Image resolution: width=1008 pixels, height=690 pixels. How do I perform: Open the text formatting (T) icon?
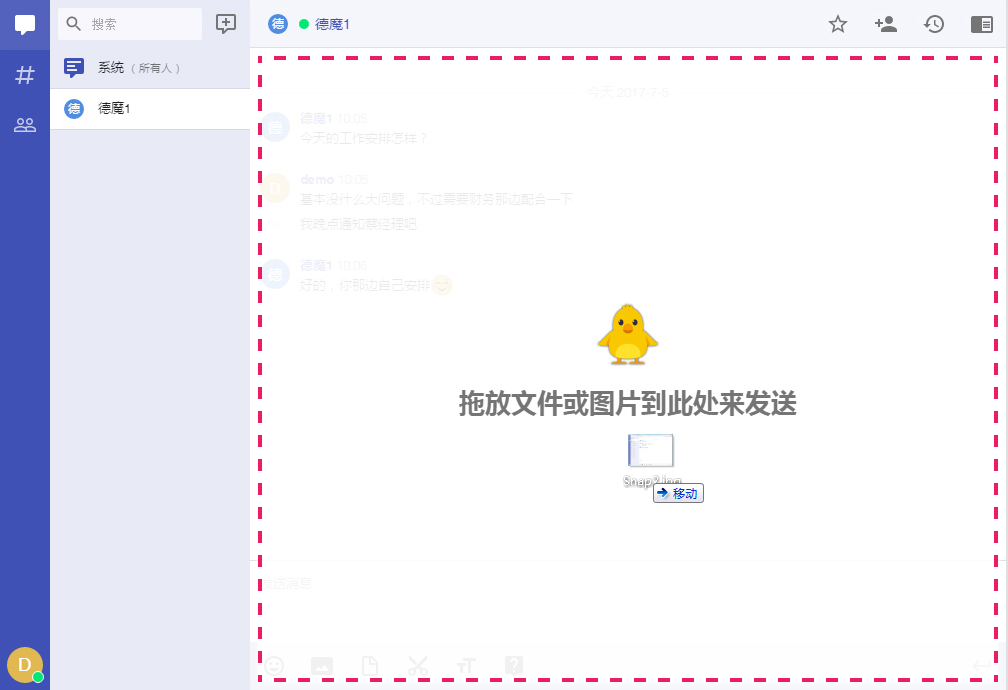(466, 665)
